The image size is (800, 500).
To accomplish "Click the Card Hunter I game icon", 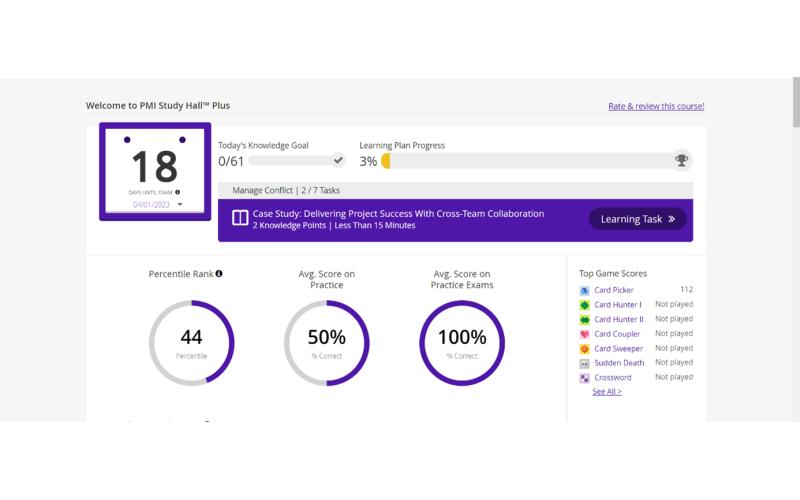I will (585, 305).
